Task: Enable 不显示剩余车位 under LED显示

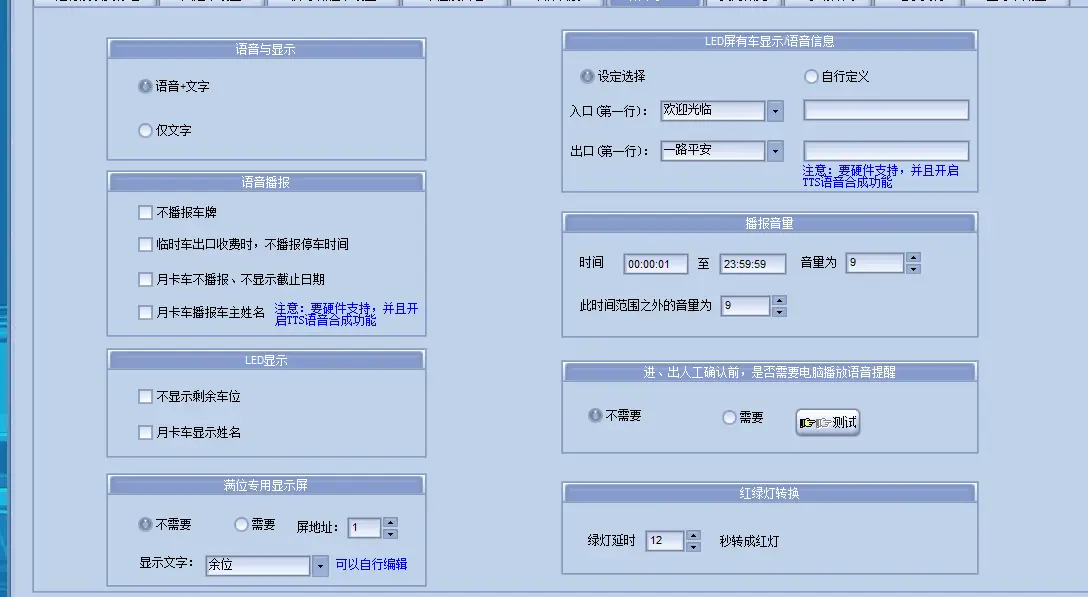Action: [145, 396]
